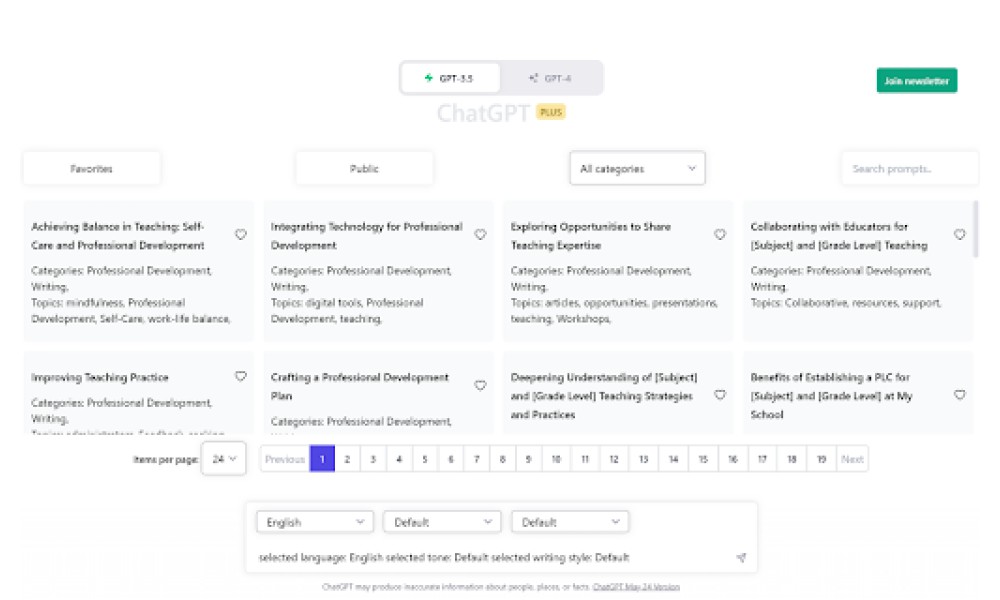Screen dimensions: 1000x600
Task: Go to page 10 of prompts
Action: point(556,459)
